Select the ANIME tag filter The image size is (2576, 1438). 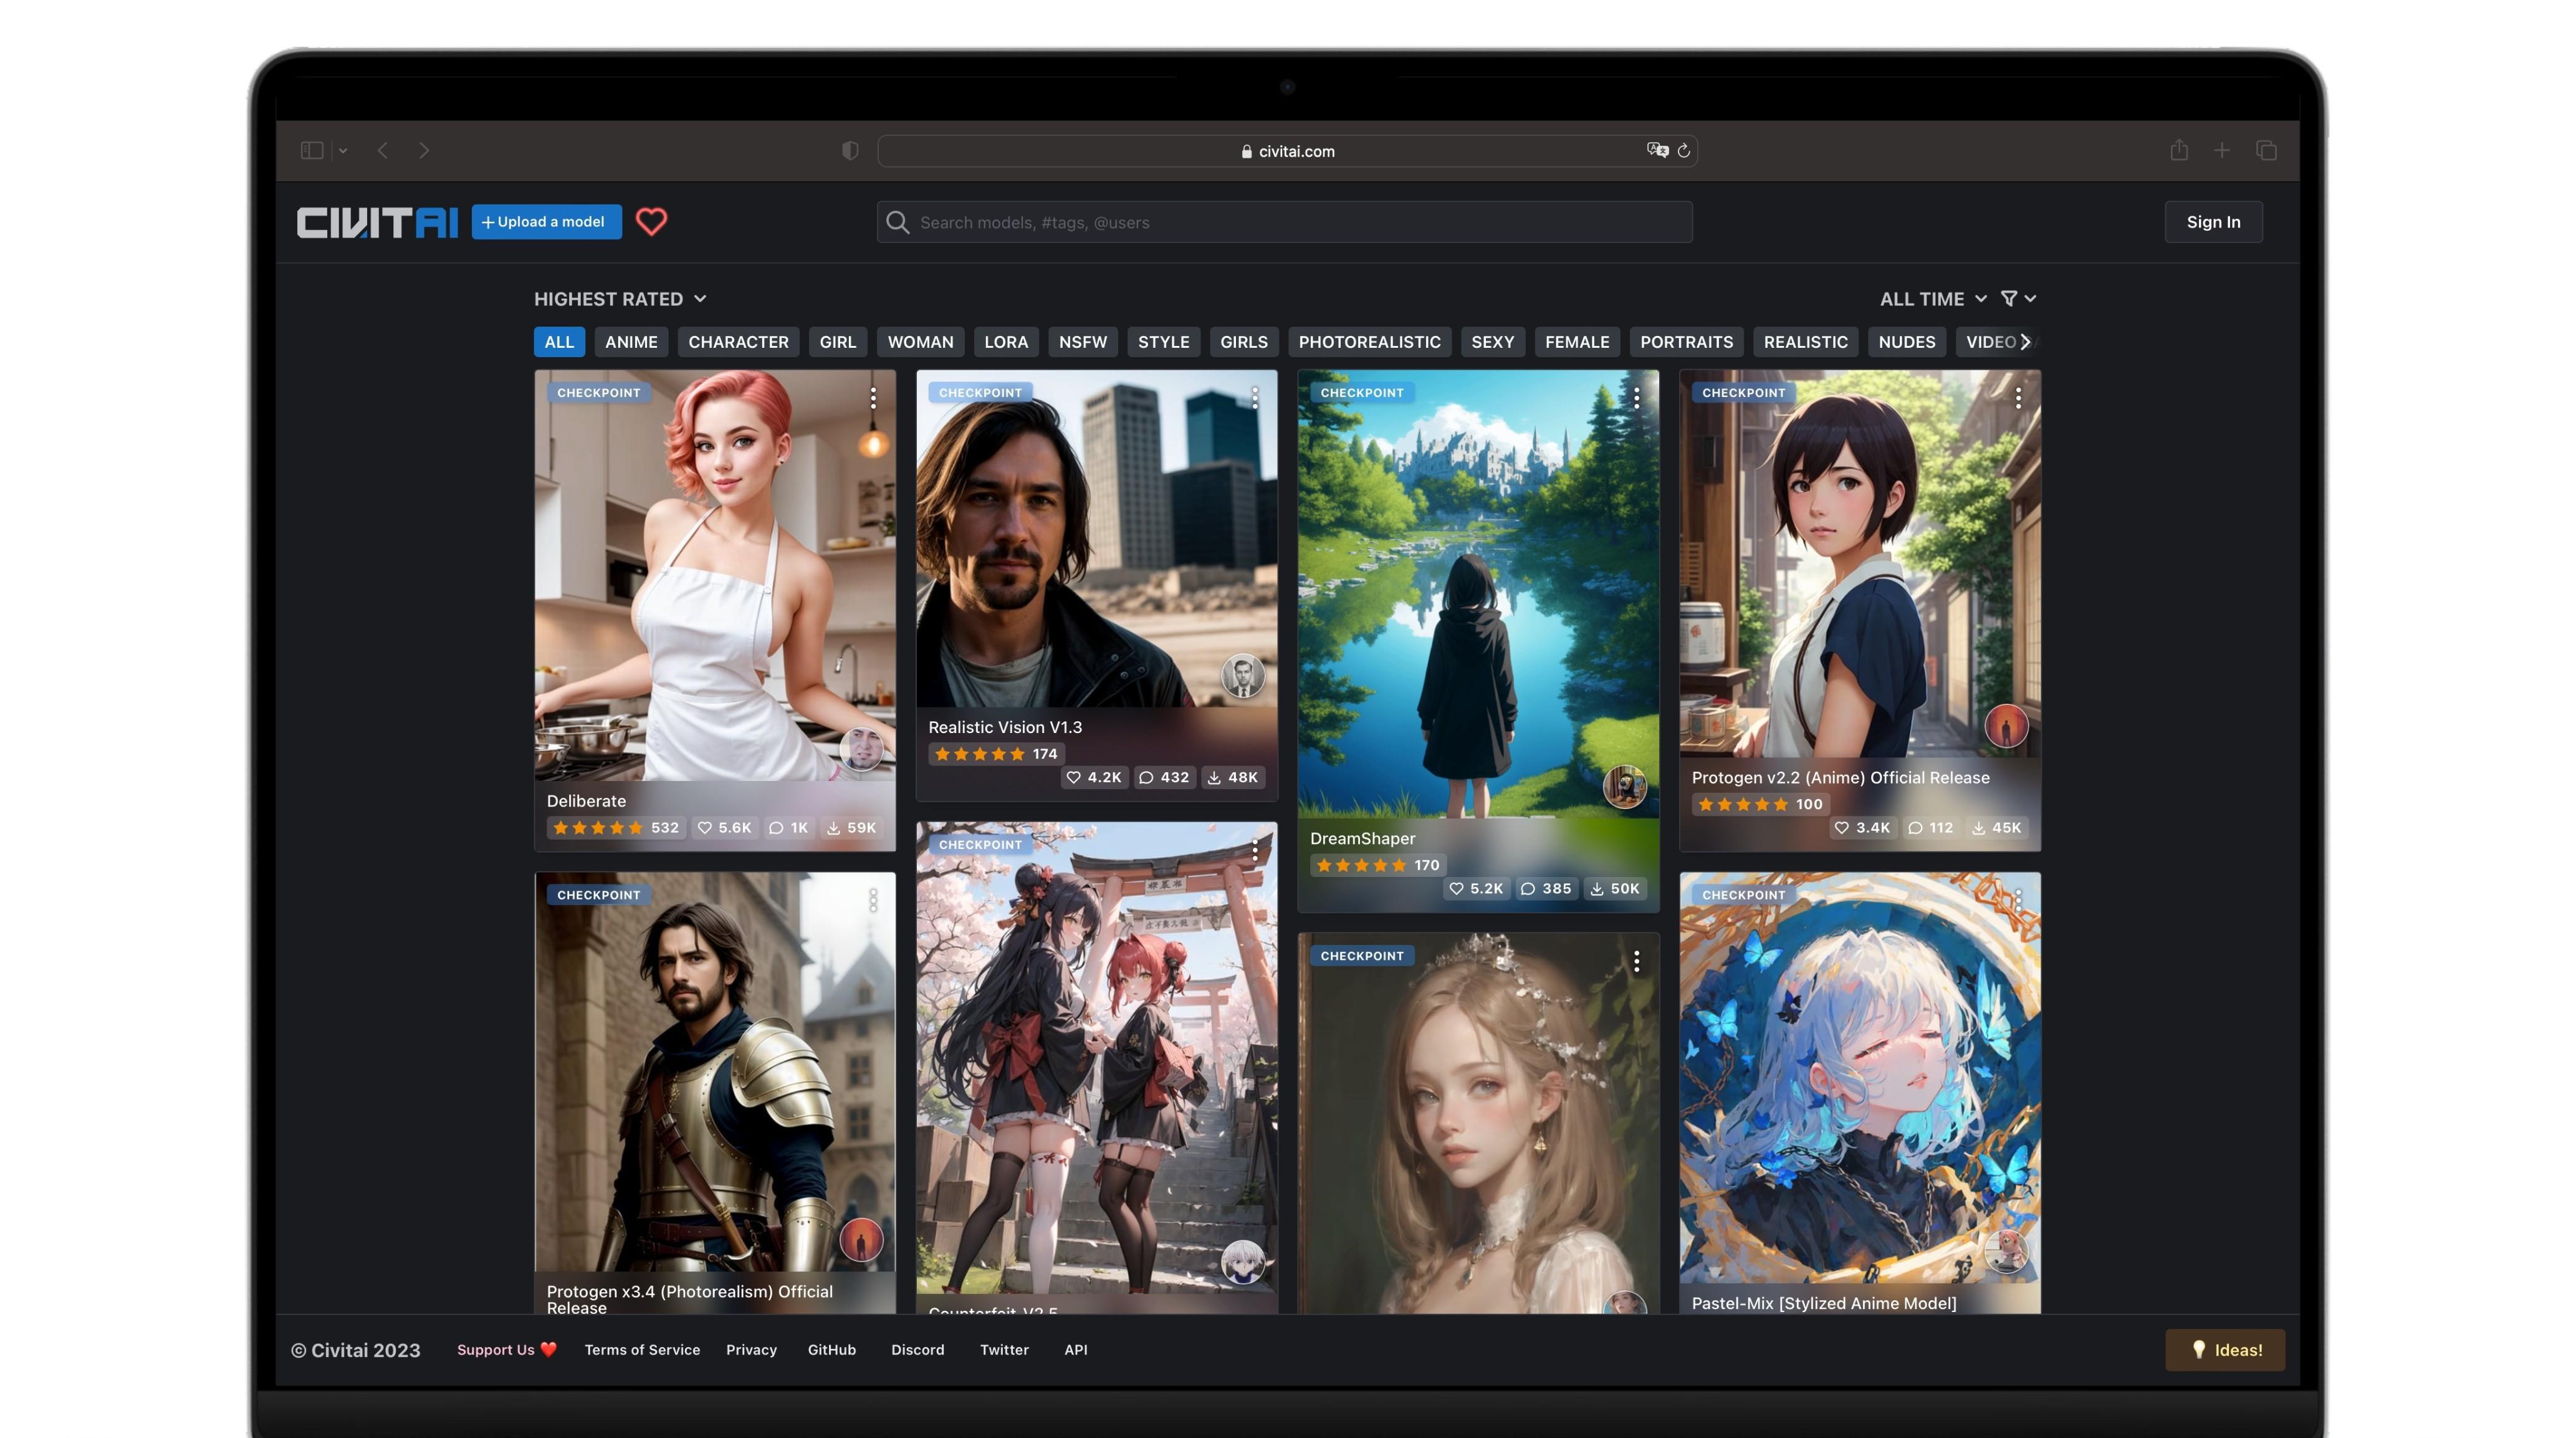click(631, 342)
